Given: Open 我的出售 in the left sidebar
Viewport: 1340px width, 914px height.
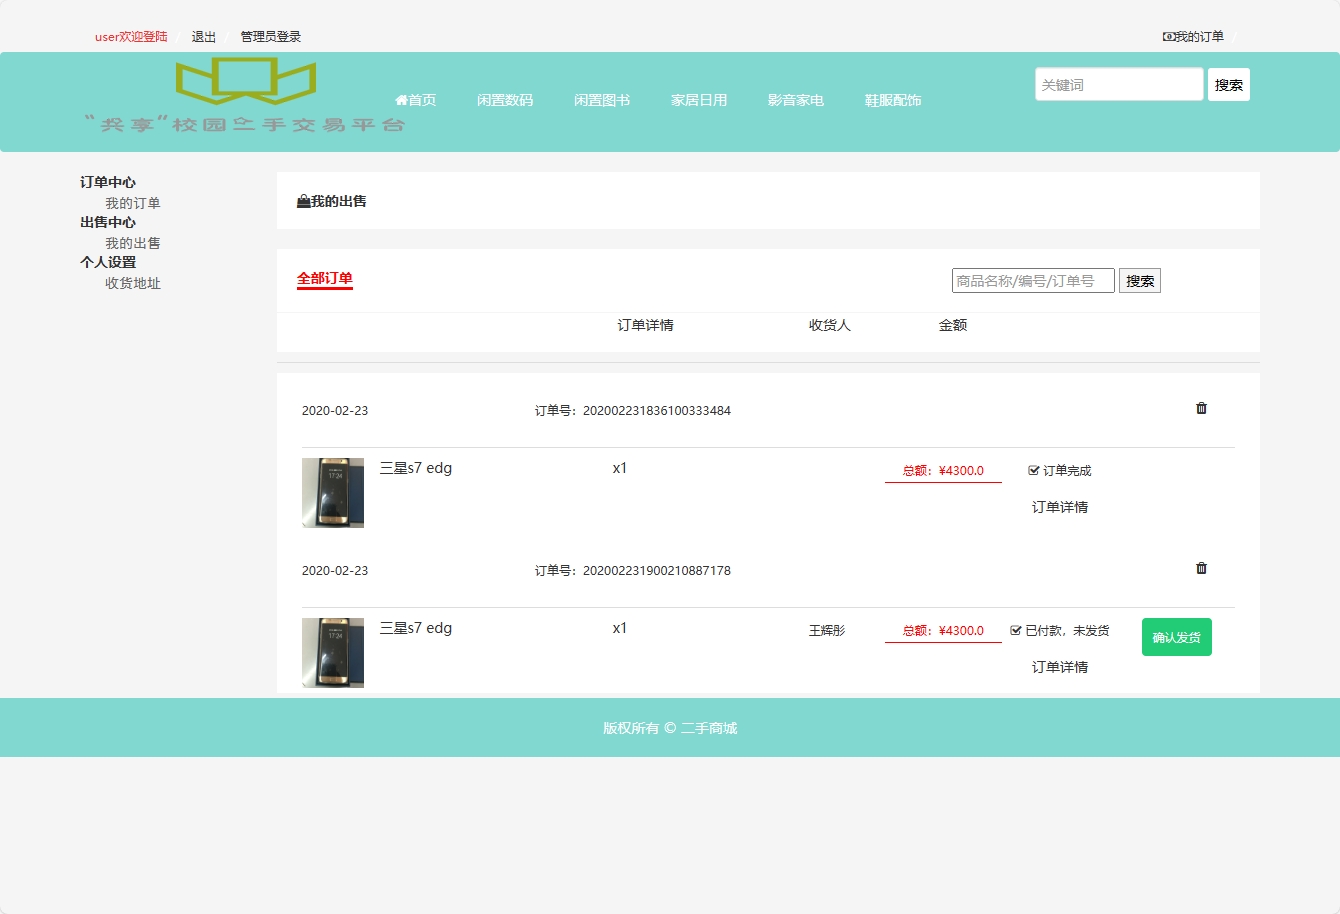Looking at the screenshot, I should click(133, 243).
